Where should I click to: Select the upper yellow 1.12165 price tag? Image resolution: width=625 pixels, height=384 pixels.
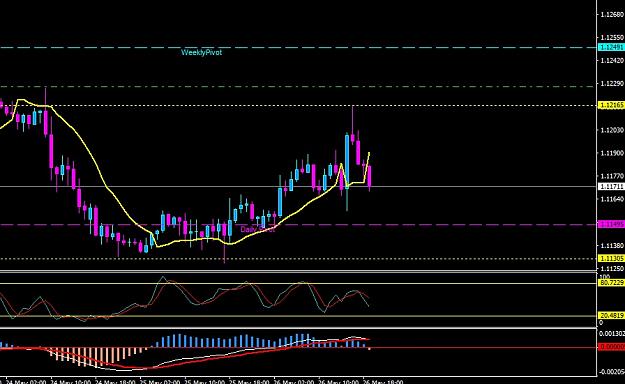[x=611, y=105]
